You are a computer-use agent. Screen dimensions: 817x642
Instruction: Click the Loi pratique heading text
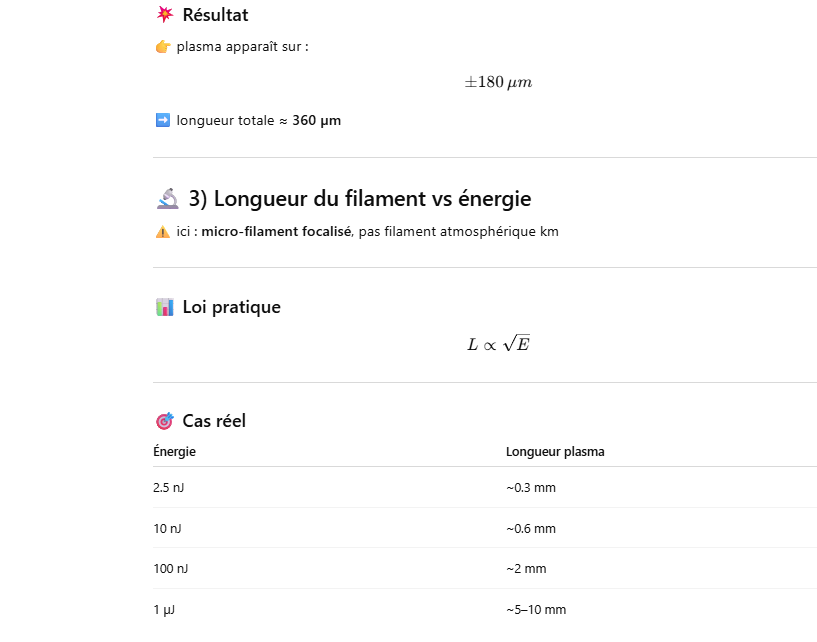point(231,307)
